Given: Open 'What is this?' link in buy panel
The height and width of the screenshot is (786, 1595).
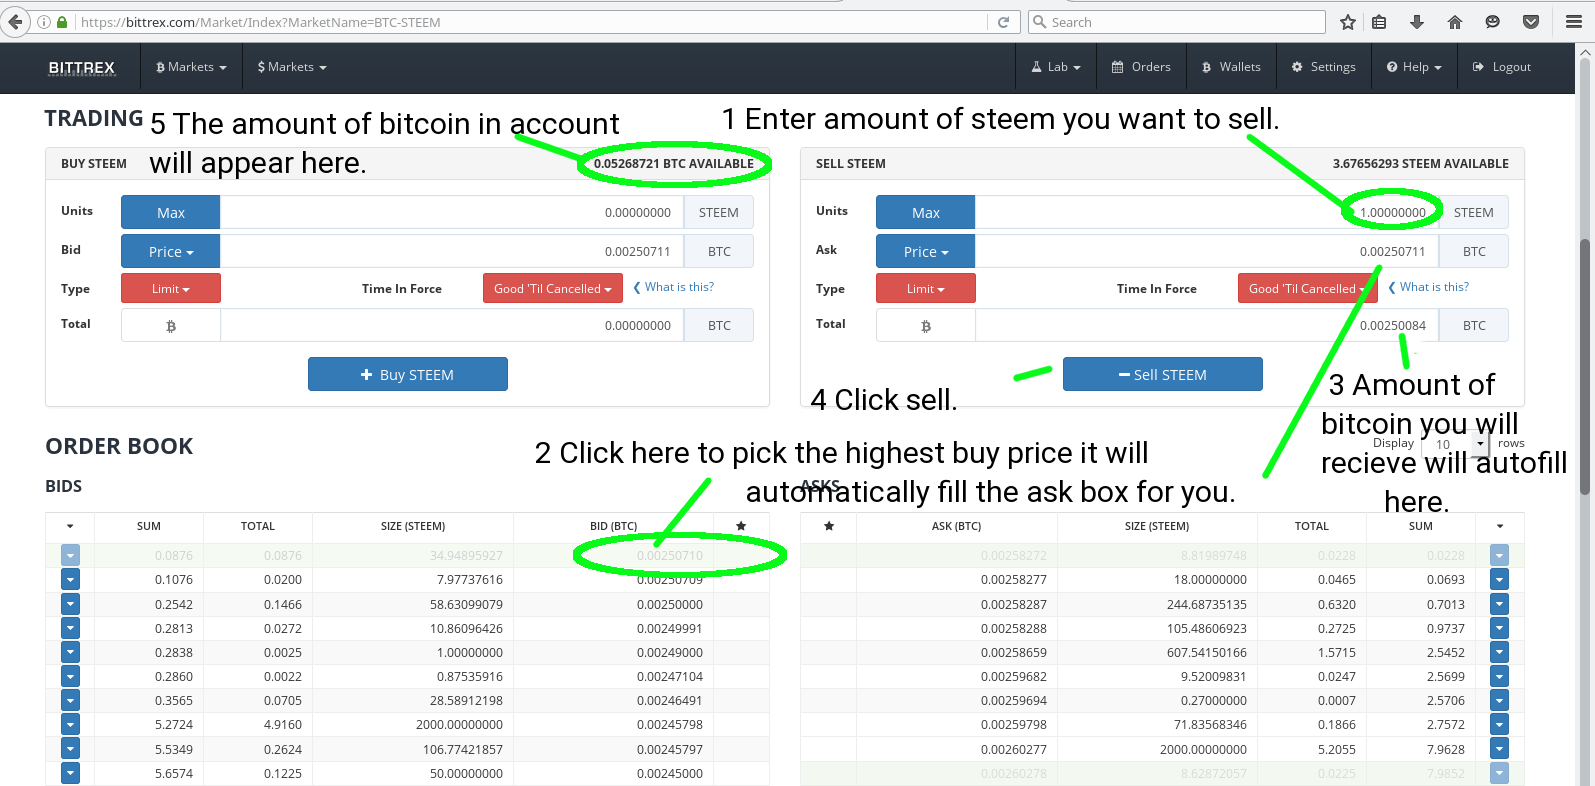Looking at the screenshot, I should coord(674,287).
